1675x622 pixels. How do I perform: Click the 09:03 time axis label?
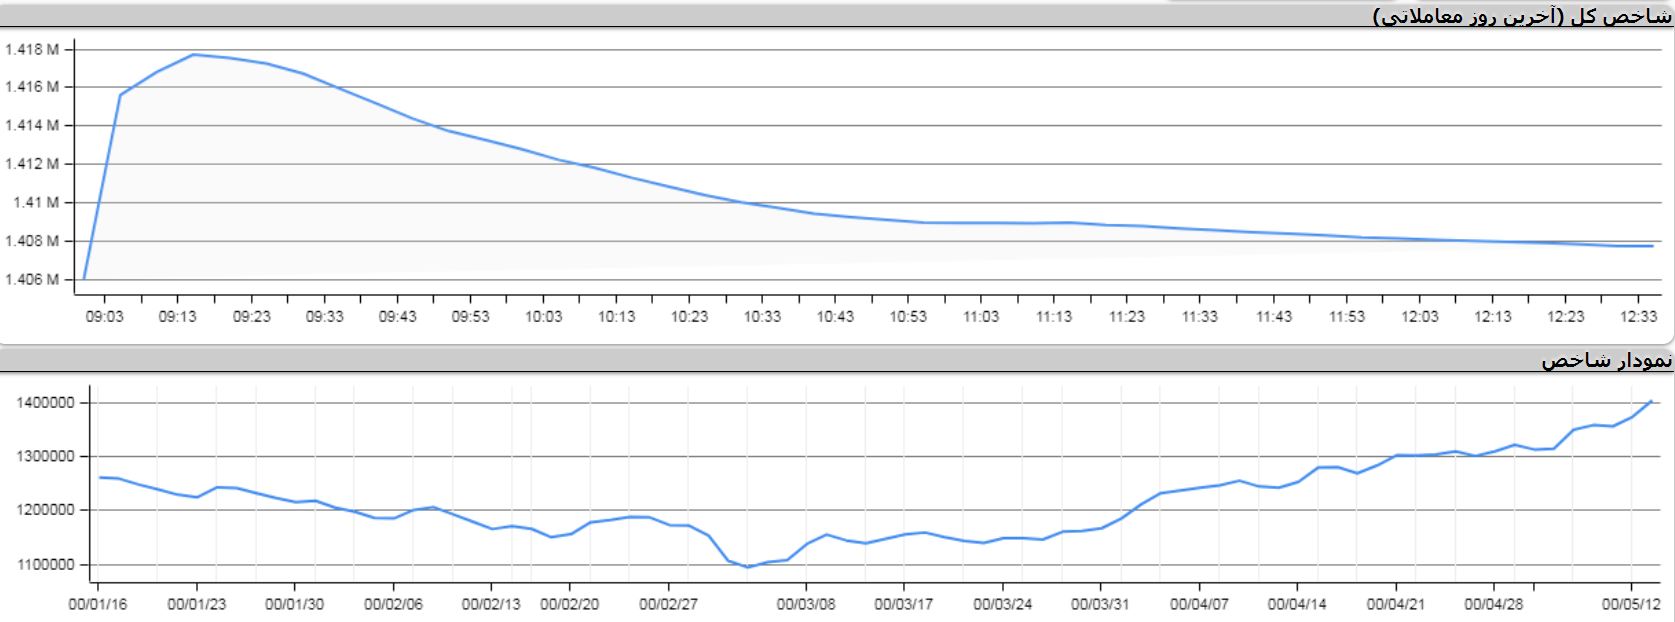click(x=105, y=316)
